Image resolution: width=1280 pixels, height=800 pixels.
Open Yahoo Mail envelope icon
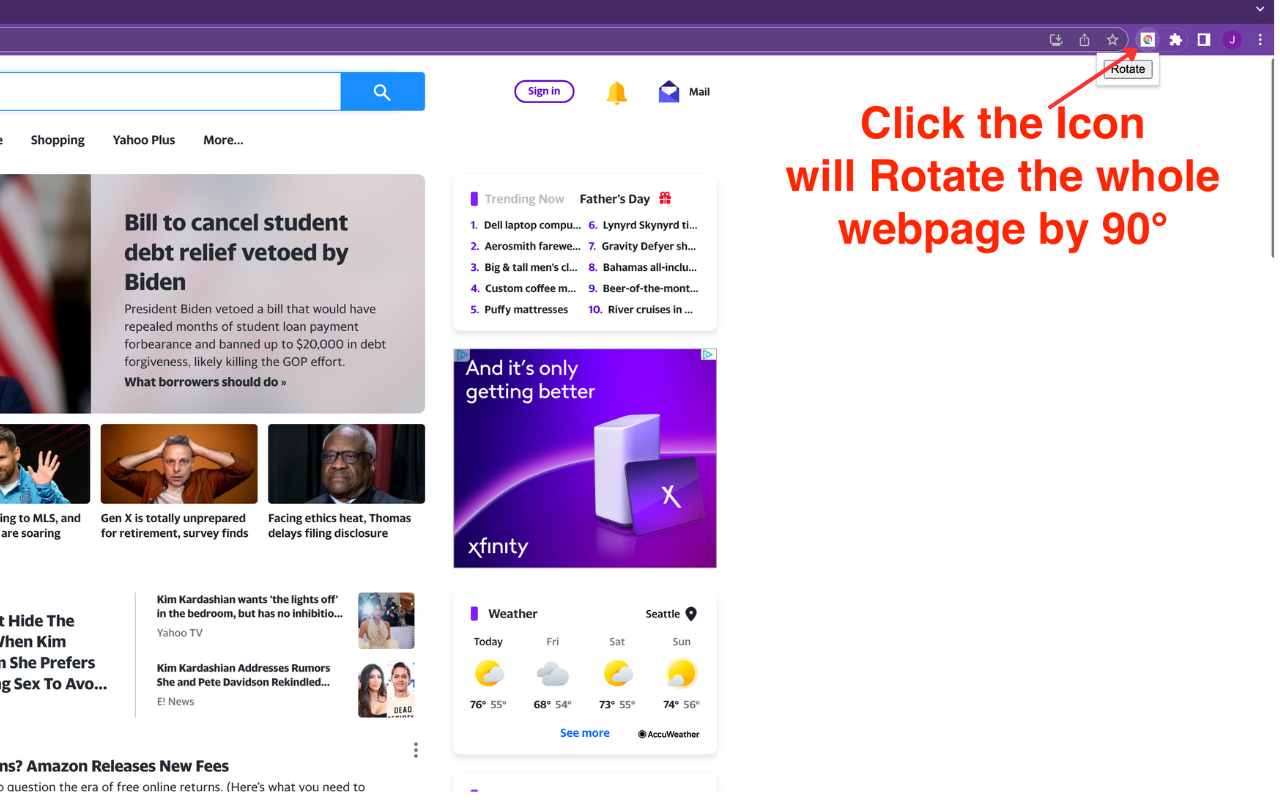tap(669, 92)
